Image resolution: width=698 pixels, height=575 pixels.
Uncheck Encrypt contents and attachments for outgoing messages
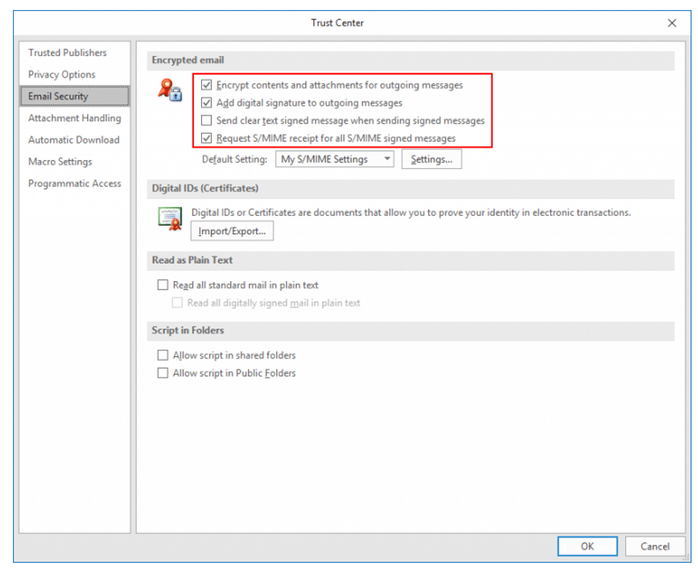[207, 85]
